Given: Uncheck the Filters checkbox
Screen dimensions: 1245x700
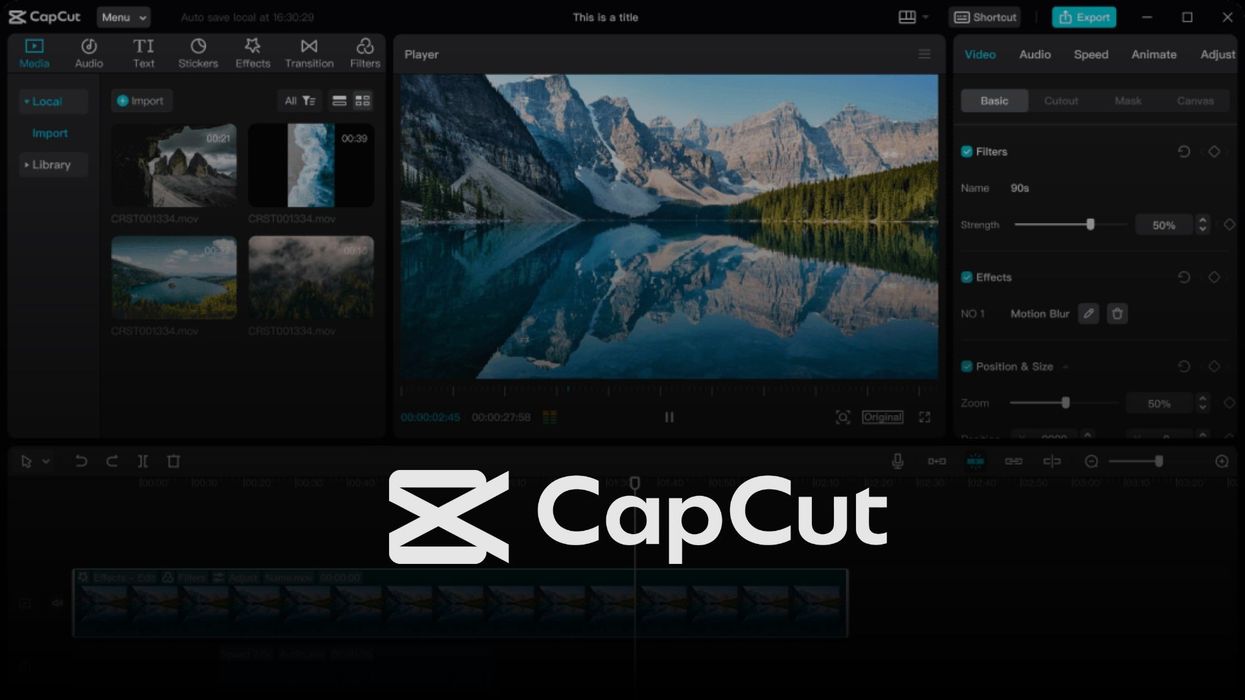Looking at the screenshot, I should click(967, 152).
